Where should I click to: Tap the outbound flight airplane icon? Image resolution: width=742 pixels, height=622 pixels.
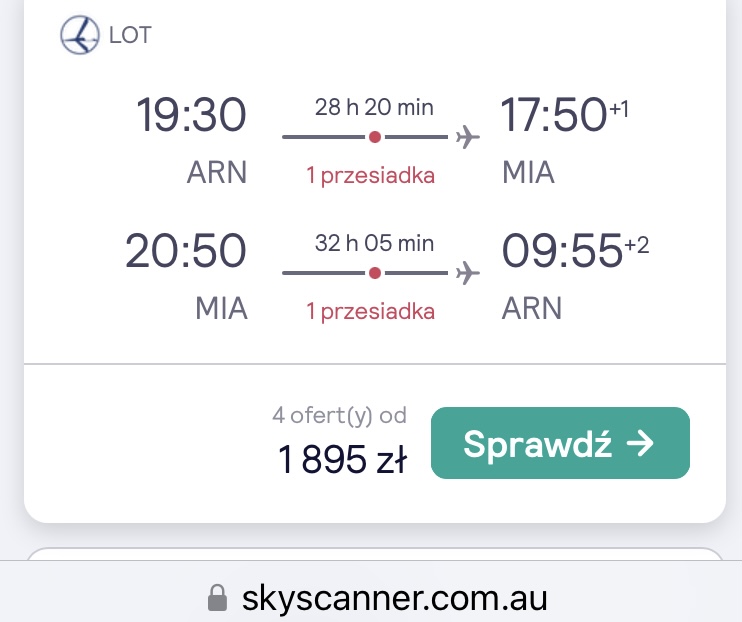468,137
